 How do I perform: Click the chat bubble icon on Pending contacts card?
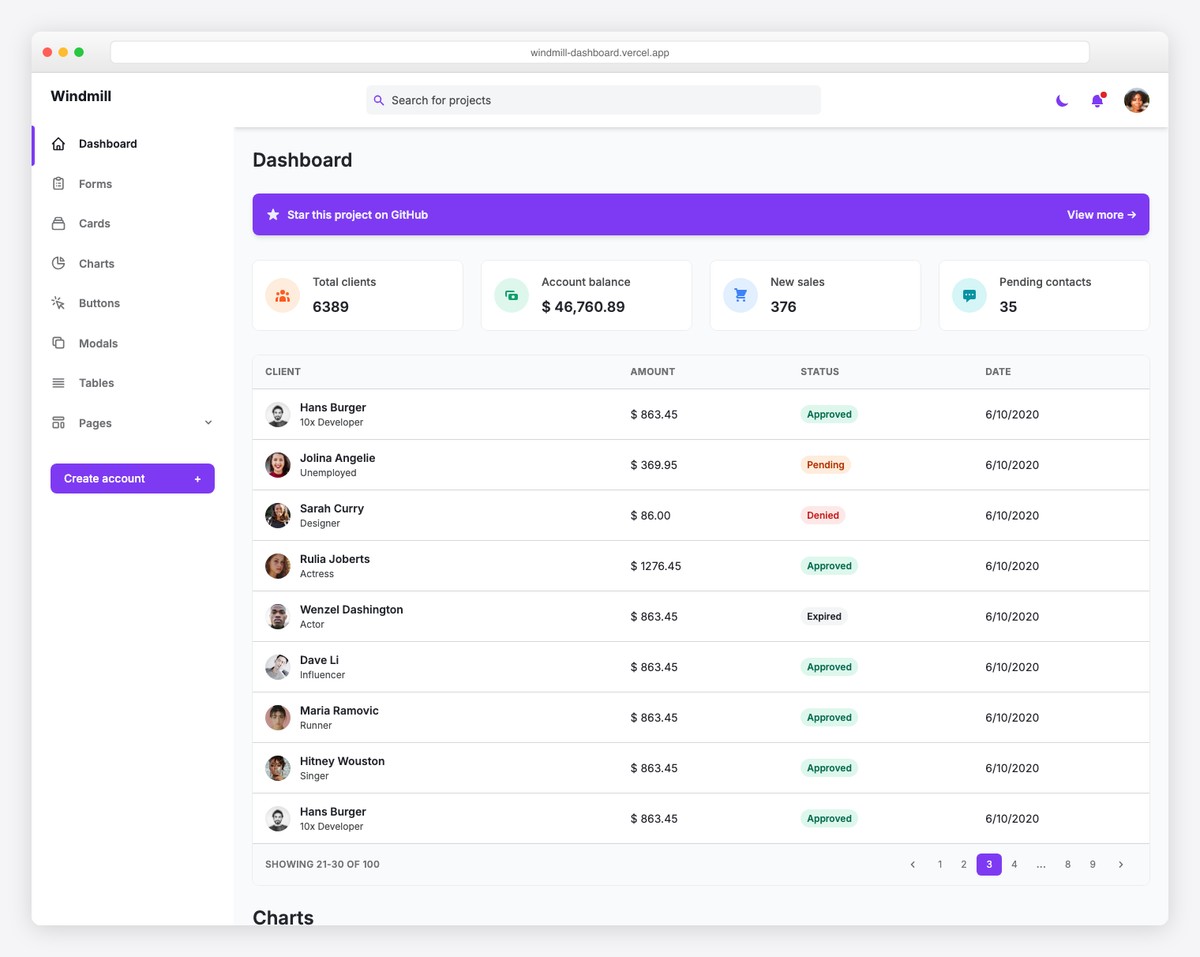968,294
